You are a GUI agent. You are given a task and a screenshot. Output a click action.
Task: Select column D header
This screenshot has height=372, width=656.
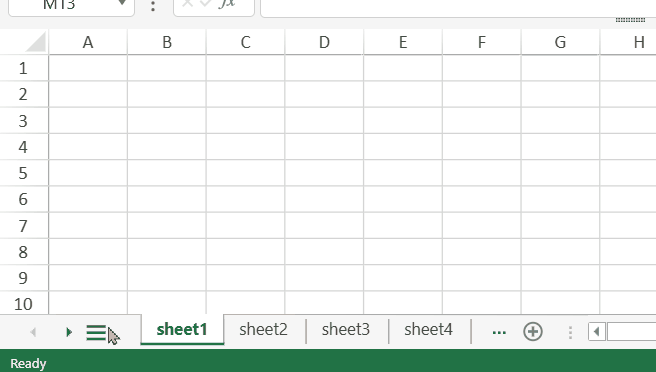point(324,42)
